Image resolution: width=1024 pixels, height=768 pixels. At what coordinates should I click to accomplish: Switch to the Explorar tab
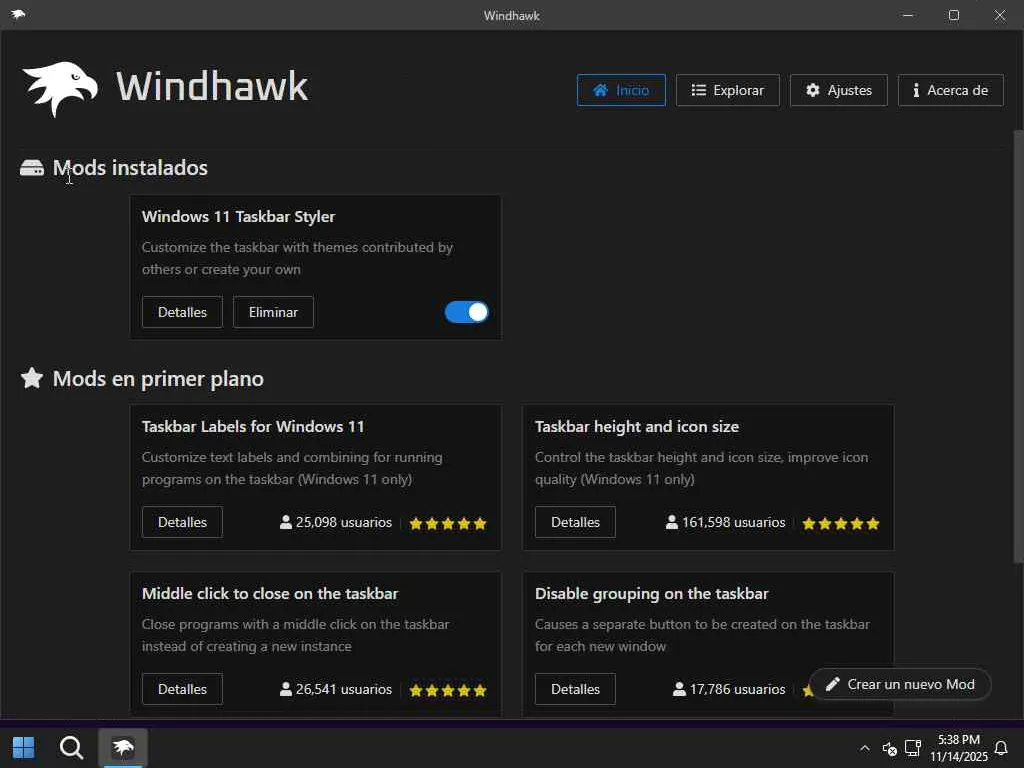pyautogui.click(x=728, y=90)
